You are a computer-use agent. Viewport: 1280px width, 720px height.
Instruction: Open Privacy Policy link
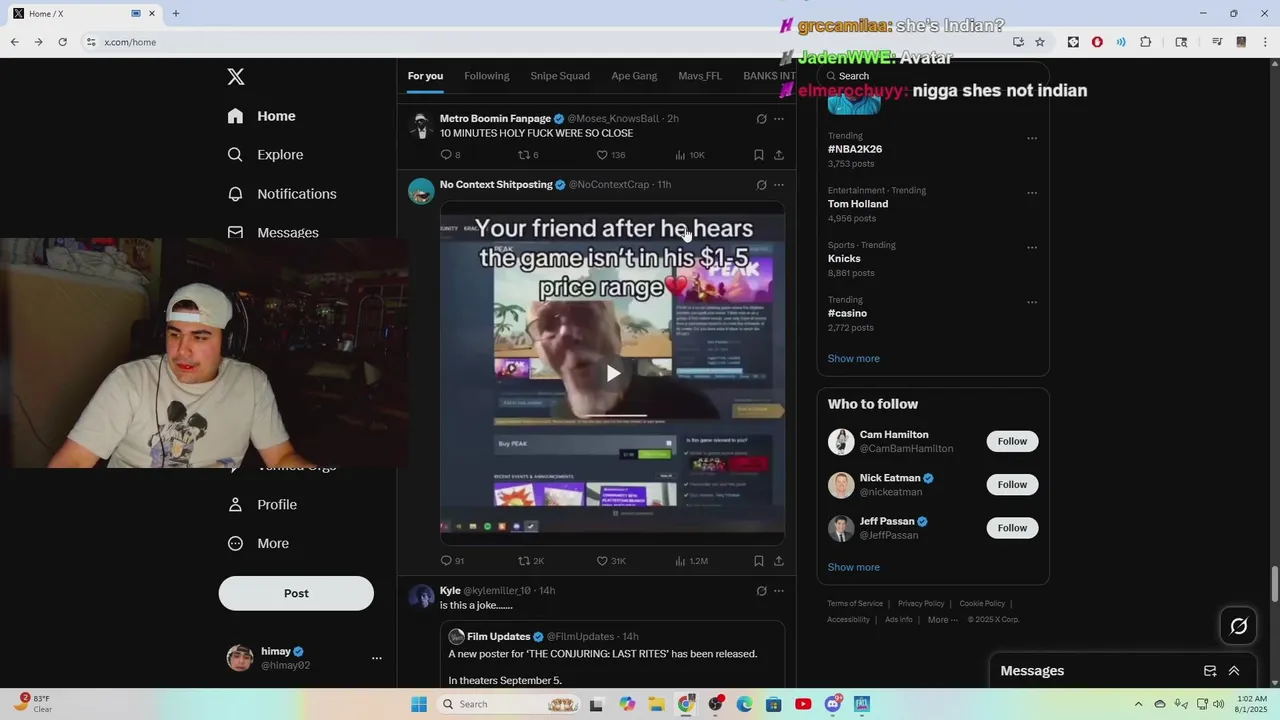(921, 604)
